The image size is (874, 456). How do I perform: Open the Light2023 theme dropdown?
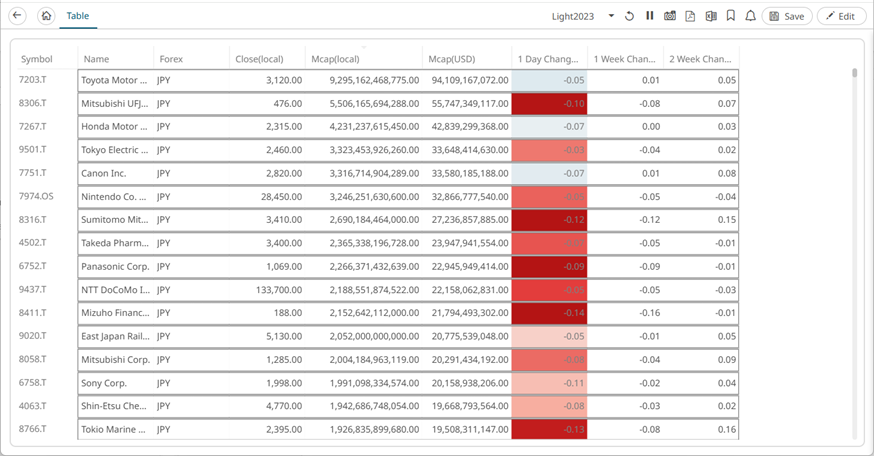click(x=611, y=16)
